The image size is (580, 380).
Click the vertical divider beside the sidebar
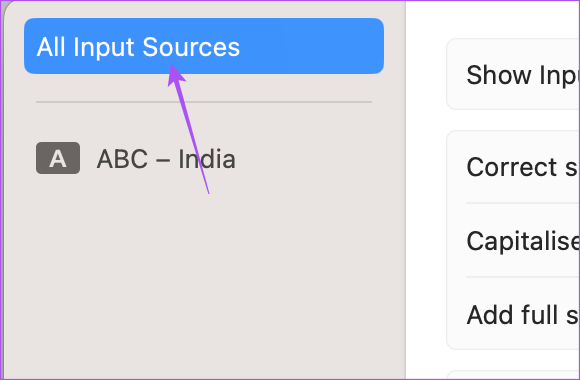coord(406,190)
